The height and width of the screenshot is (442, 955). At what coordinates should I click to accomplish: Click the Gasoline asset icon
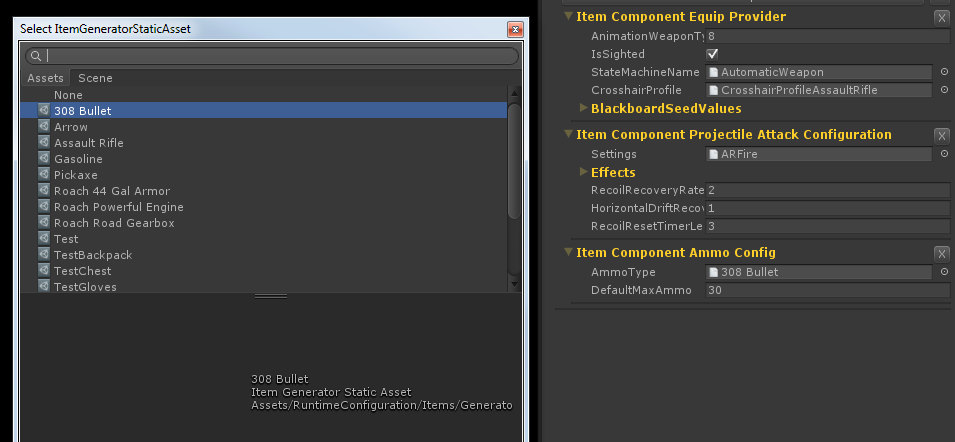tap(44, 159)
